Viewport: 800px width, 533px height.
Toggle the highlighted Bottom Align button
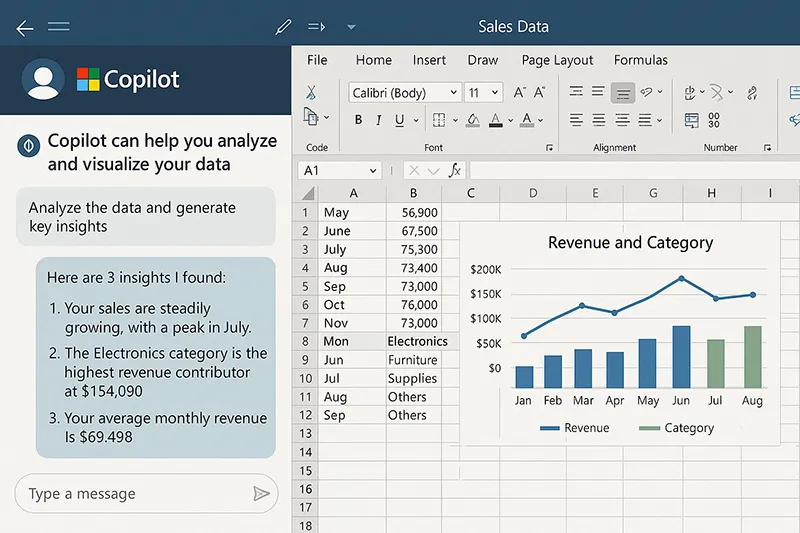pyautogui.click(x=622, y=93)
